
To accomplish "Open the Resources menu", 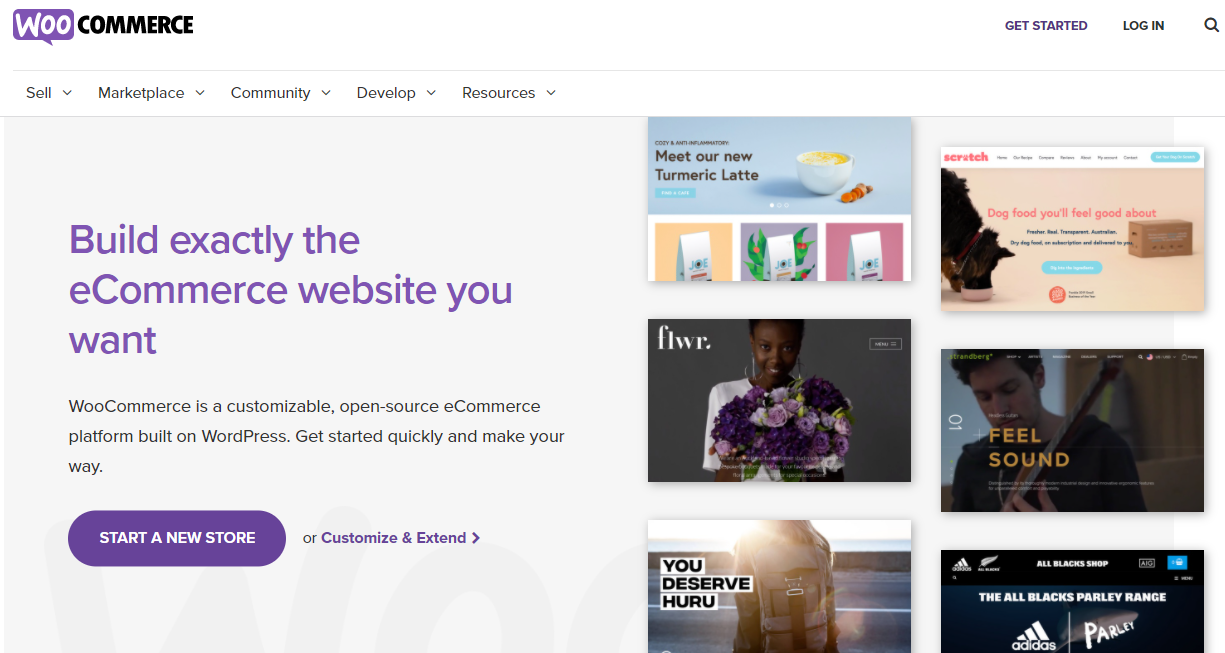I will [509, 93].
